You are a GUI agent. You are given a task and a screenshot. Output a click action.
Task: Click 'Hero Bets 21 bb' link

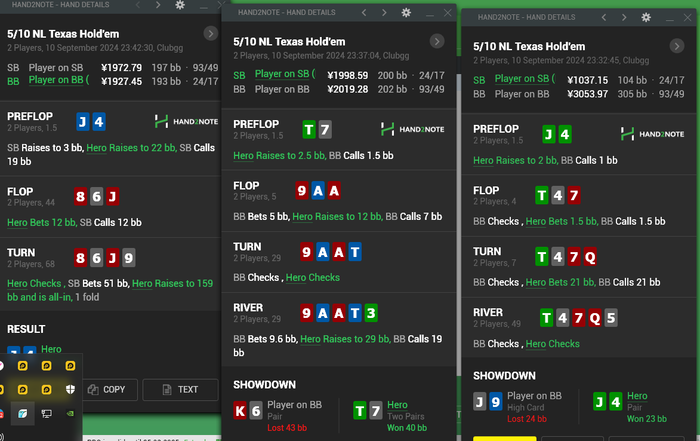coord(560,283)
